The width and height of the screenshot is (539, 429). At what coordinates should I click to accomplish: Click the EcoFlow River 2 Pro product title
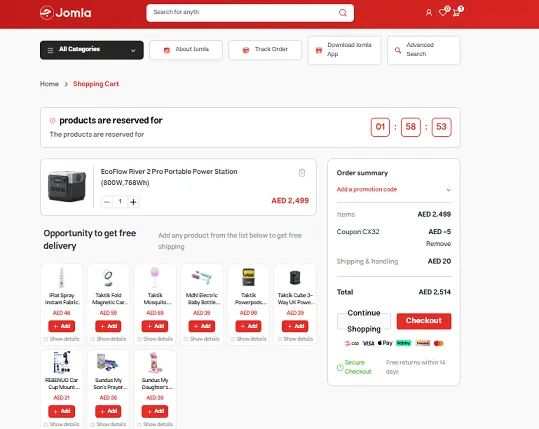169,177
